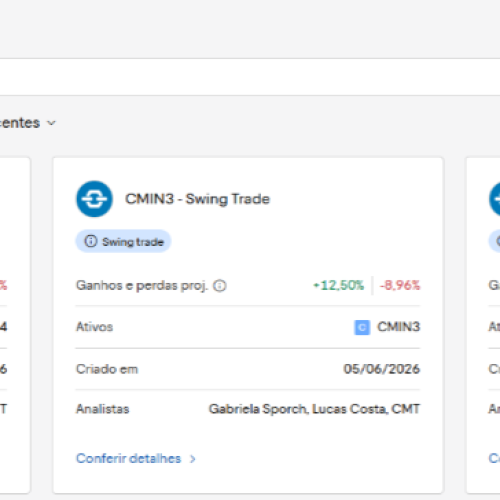Click analysts Gabriela Sporch, Lucas Costa, CMT
Screen dimensions: 500x500
(x=314, y=409)
